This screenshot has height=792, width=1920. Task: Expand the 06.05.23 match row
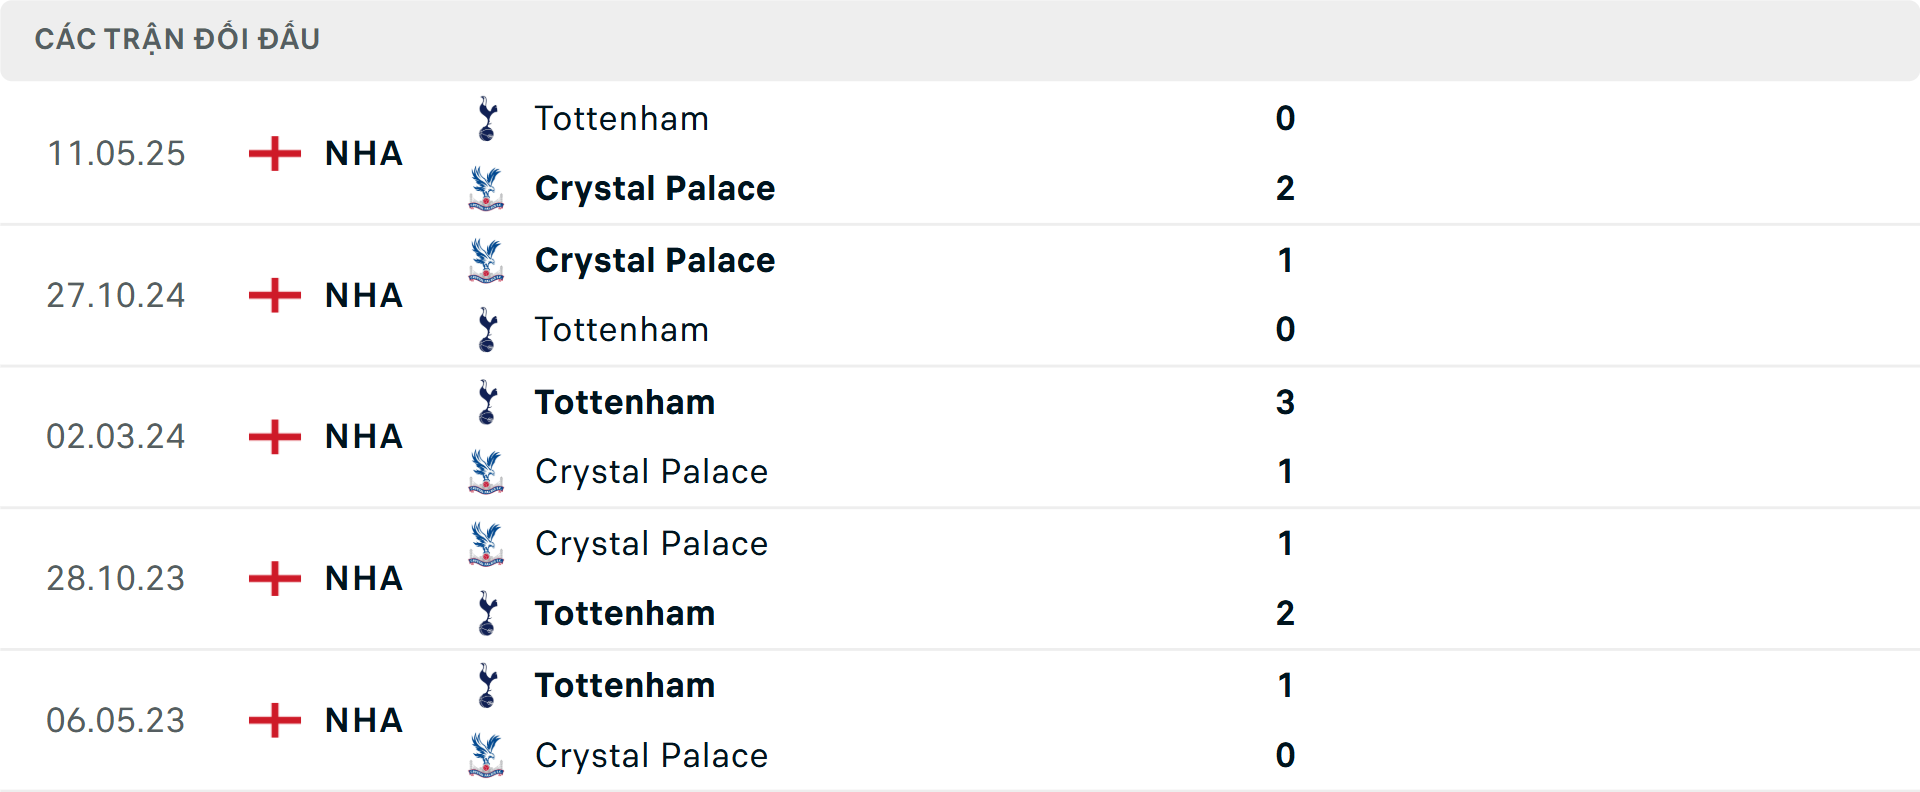[x=960, y=720]
